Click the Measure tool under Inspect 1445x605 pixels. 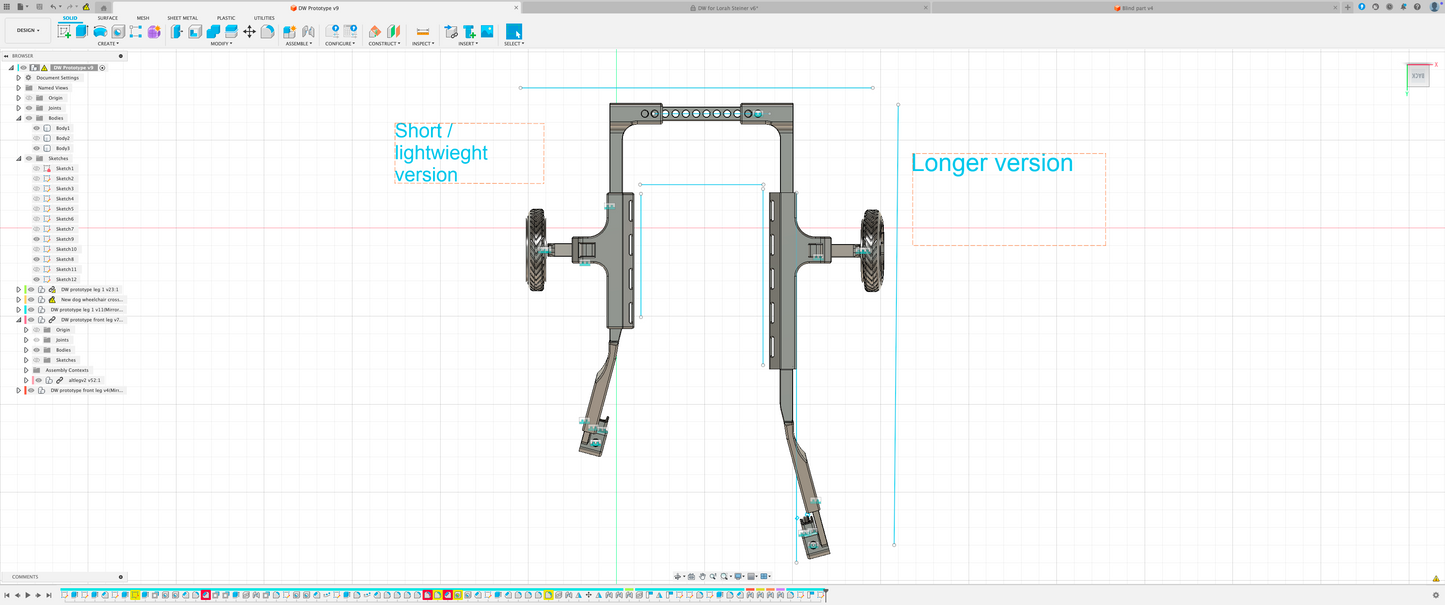click(x=423, y=32)
